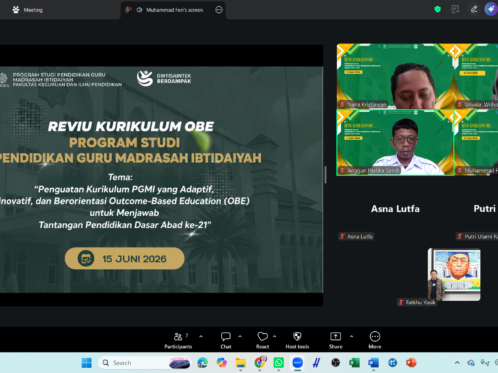Open Copilot from taskbar
The height and width of the screenshot is (373, 498).
pyautogui.click(x=221, y=363)
